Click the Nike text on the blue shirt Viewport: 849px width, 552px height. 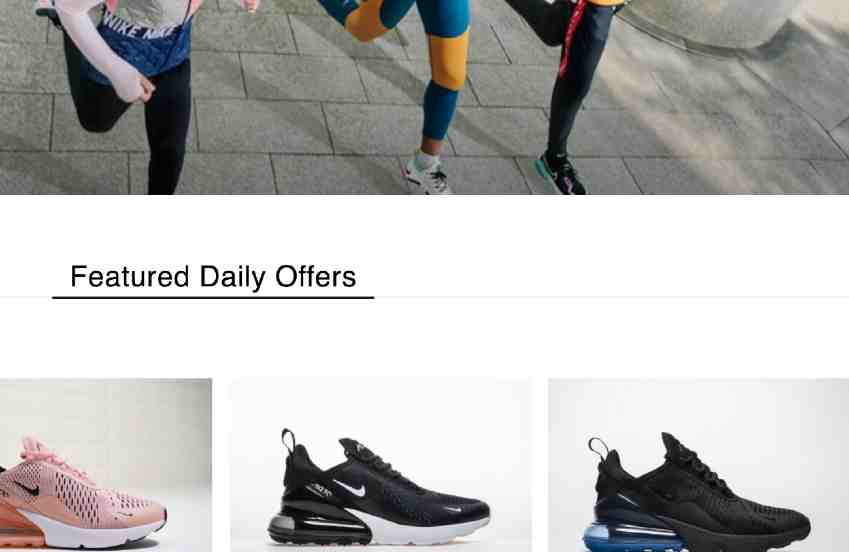[x=139, y=26]
